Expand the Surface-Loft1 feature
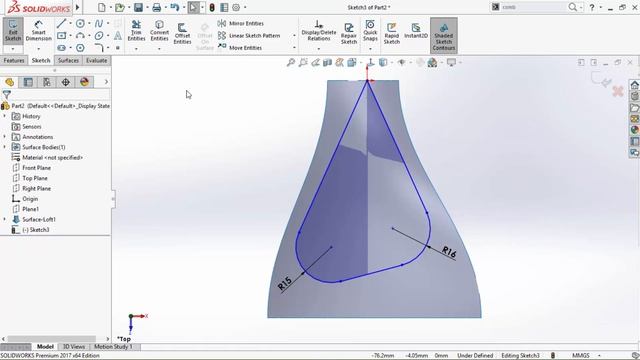Viewport: 640px width, 360px height. point(4,219)
